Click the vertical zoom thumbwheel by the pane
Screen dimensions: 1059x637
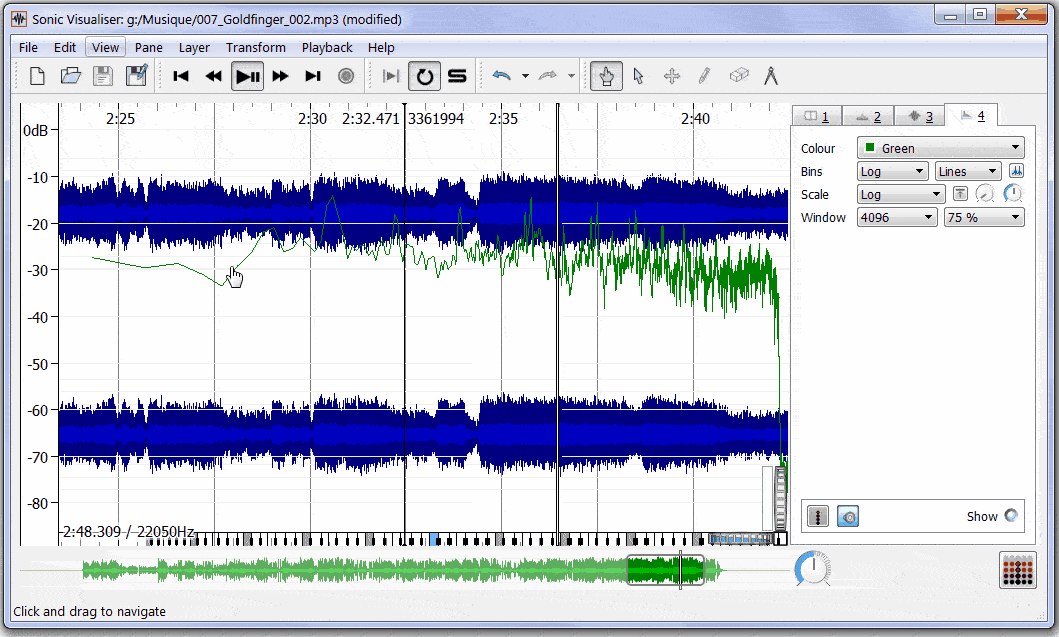point(781,501)
